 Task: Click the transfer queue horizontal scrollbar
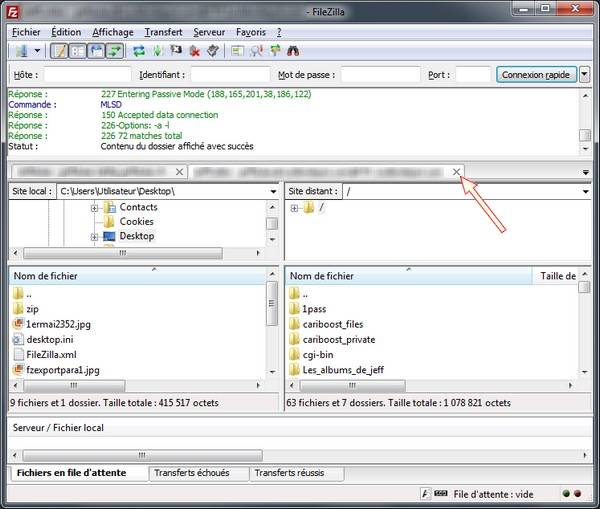click(142, 455)
